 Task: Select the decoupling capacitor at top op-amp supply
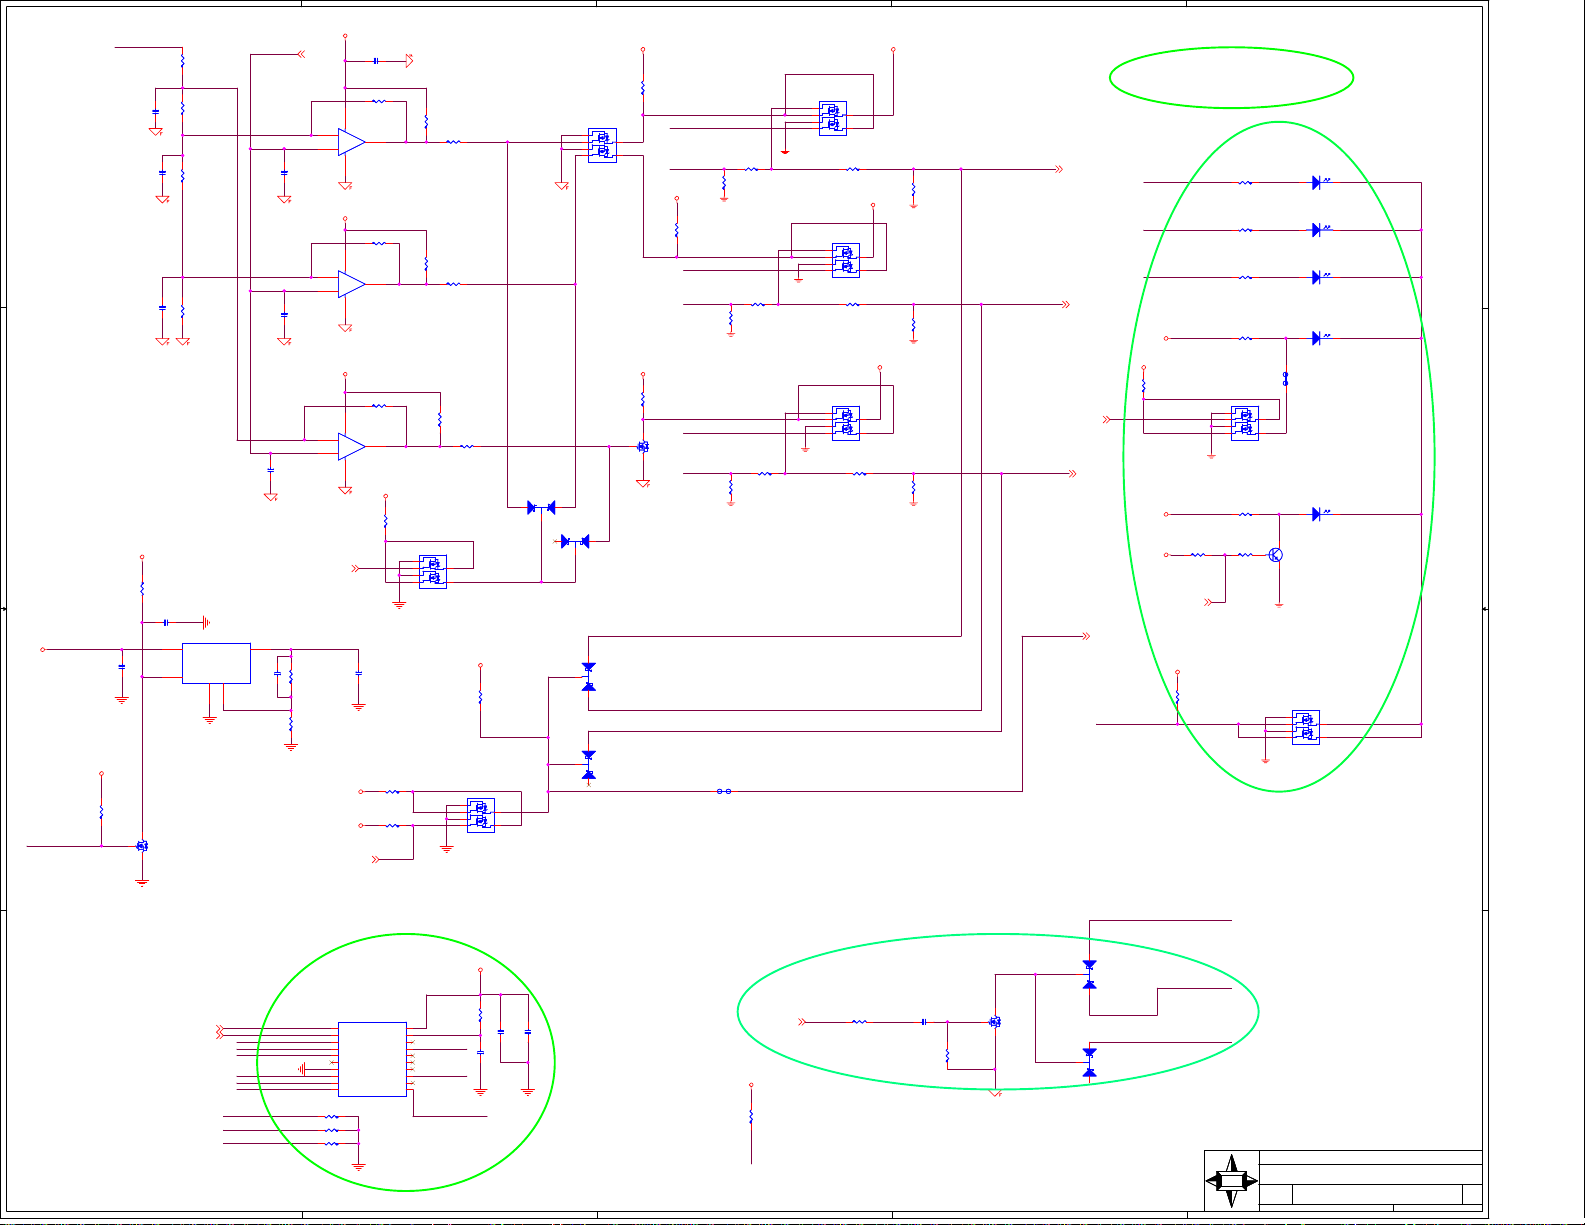[376, 61]
